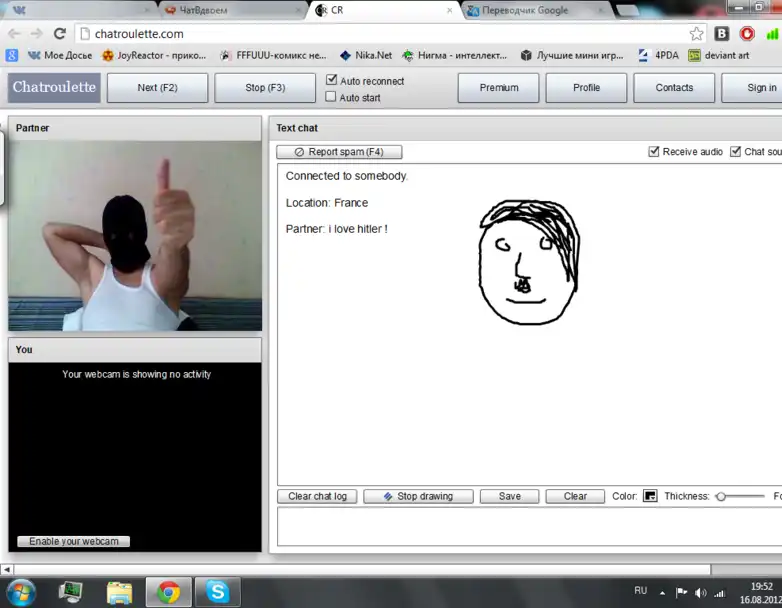Click the volume icon in system tray
The image size is (782, 608).
[701, 593]
